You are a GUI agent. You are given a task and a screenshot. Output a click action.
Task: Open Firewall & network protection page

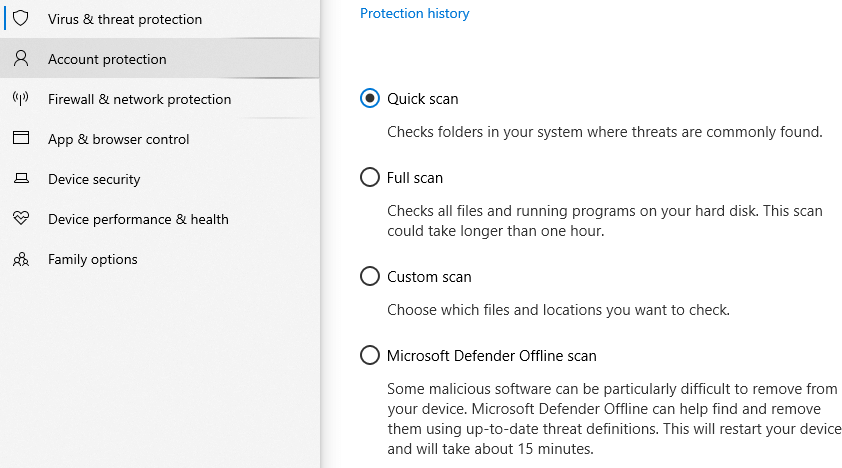pyautogui.click(x=159, y=99)
